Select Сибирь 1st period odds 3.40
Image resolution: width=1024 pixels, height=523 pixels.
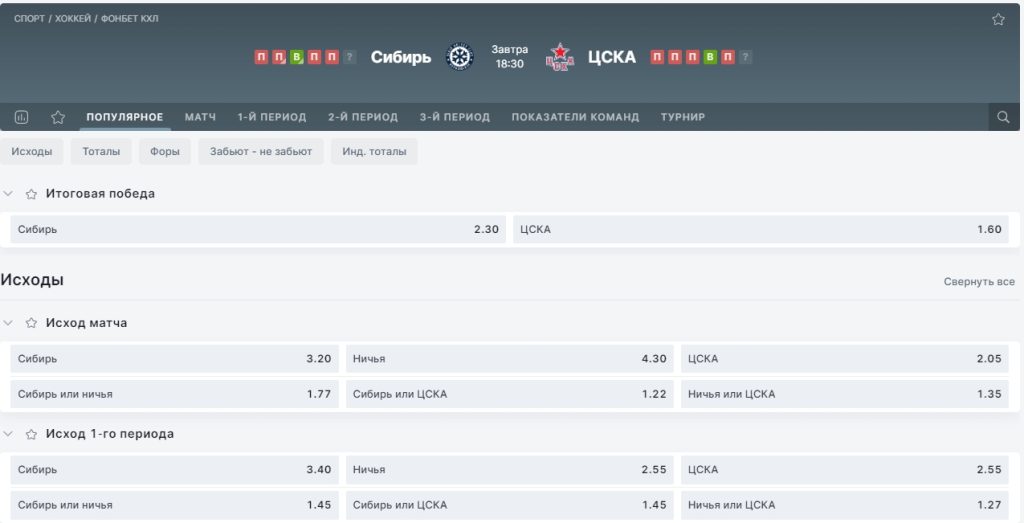(174, 469)
